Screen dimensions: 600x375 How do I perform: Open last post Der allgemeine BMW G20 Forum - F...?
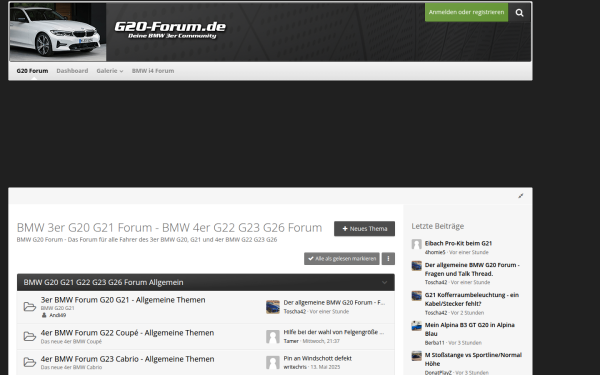pyautogui.click(x=334, y=303)
